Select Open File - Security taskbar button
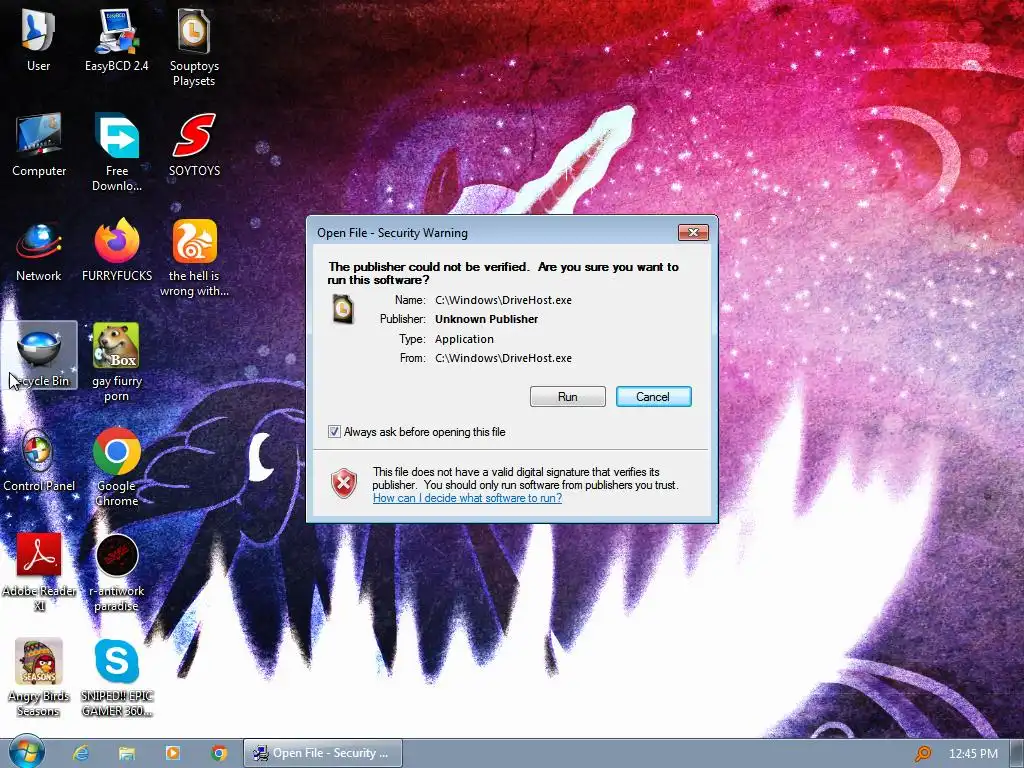 click(x=323, y=753)
